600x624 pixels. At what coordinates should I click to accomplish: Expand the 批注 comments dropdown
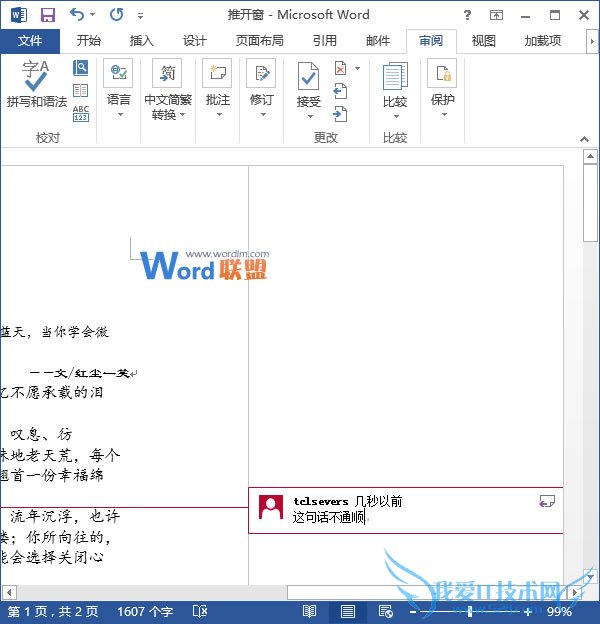point(218,88)
